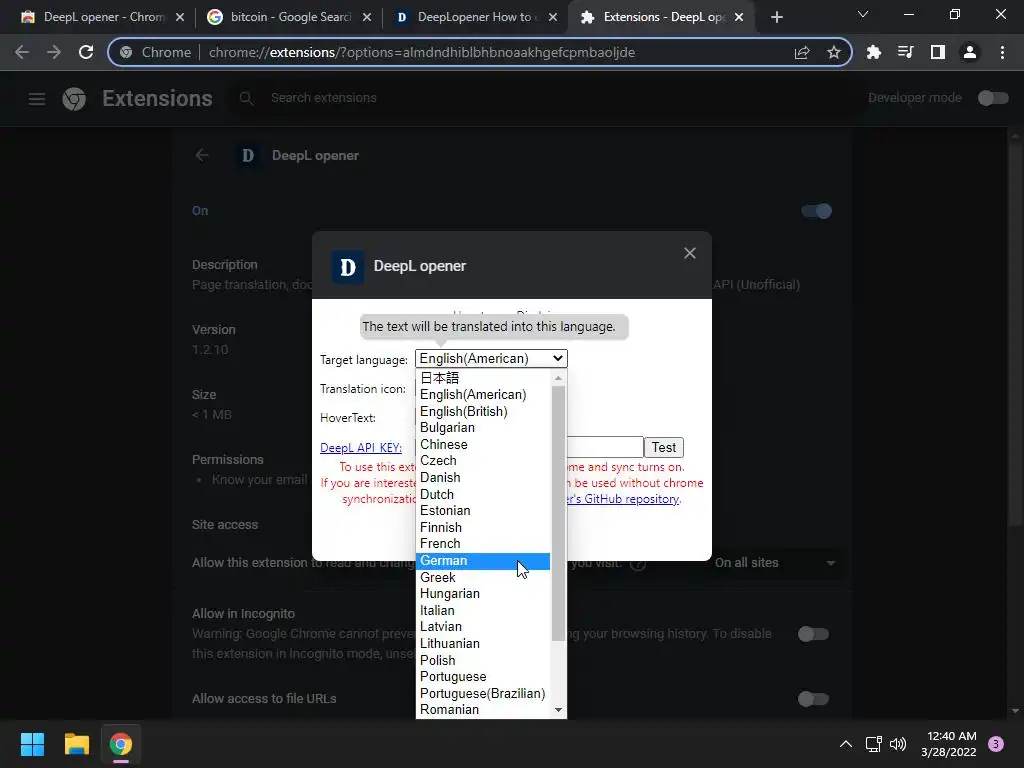Image resolution: width=1024 pixels, height=768 pixels.
Task: Enable Allow access to file URLs
Action: click(814, 699)
